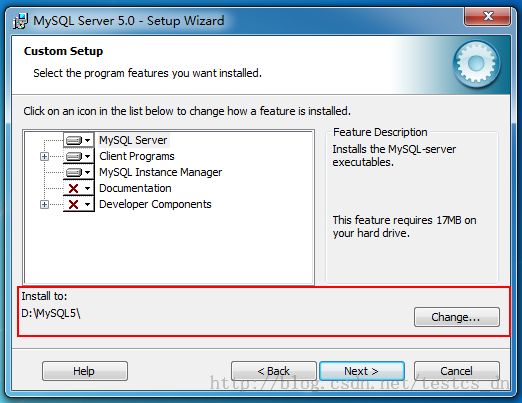522x403 pixels.
Task: Click the MySQL Instance Manager drive icon
Action: click(x=74, y=172)
